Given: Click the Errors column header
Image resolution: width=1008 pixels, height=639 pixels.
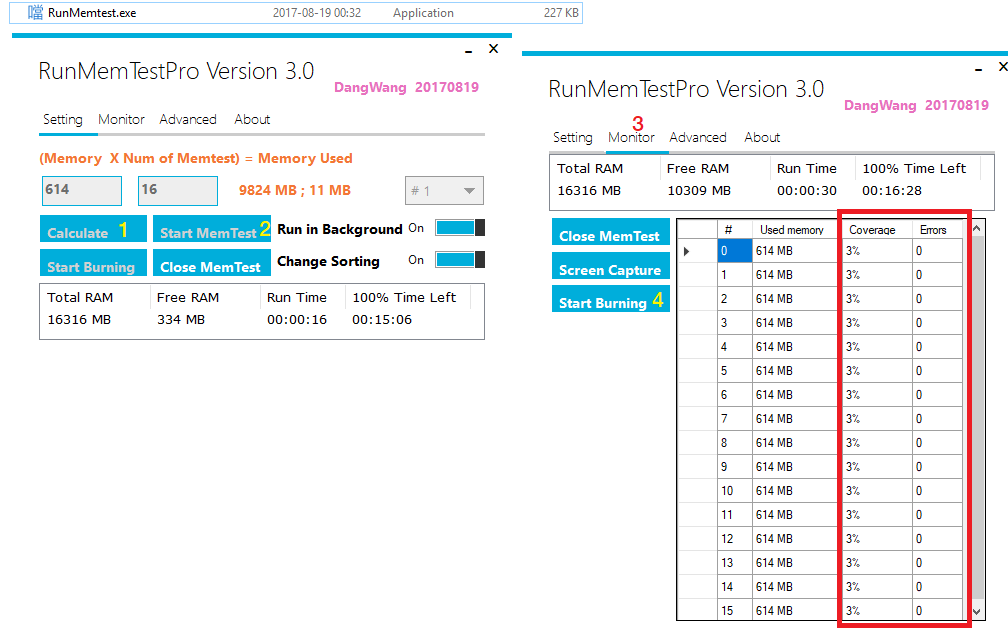Looking at the screenshot, I should [x=937, y=230].
